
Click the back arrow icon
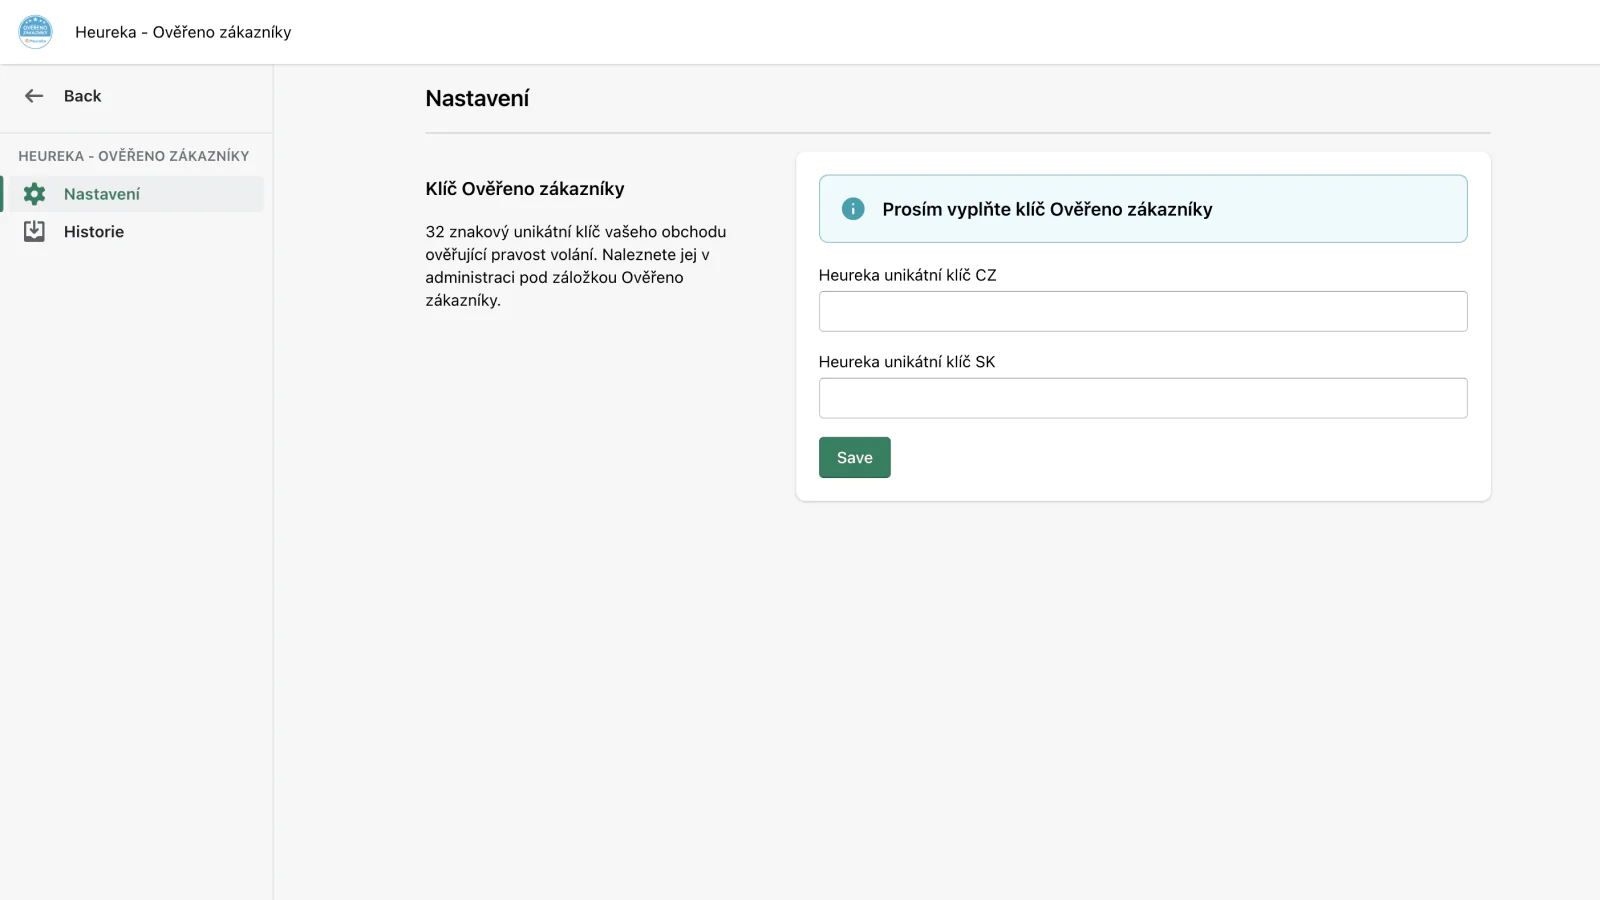click(x=34, y=96)
